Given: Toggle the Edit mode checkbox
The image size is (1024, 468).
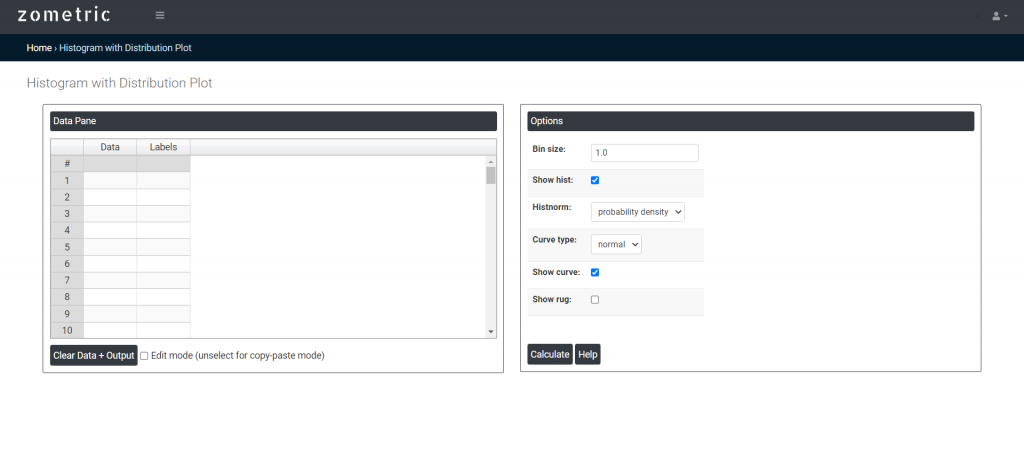Looking at the screenshot, I should (144, 355).
